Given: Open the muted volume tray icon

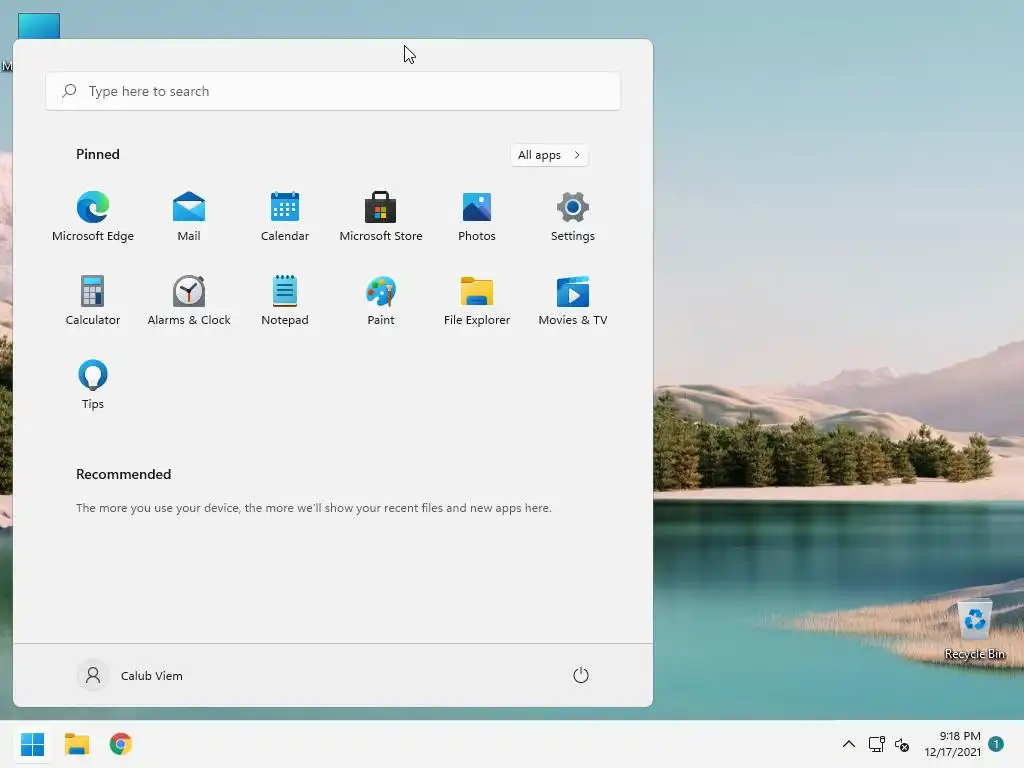Looking at the screenshot, I should (902, 744).
